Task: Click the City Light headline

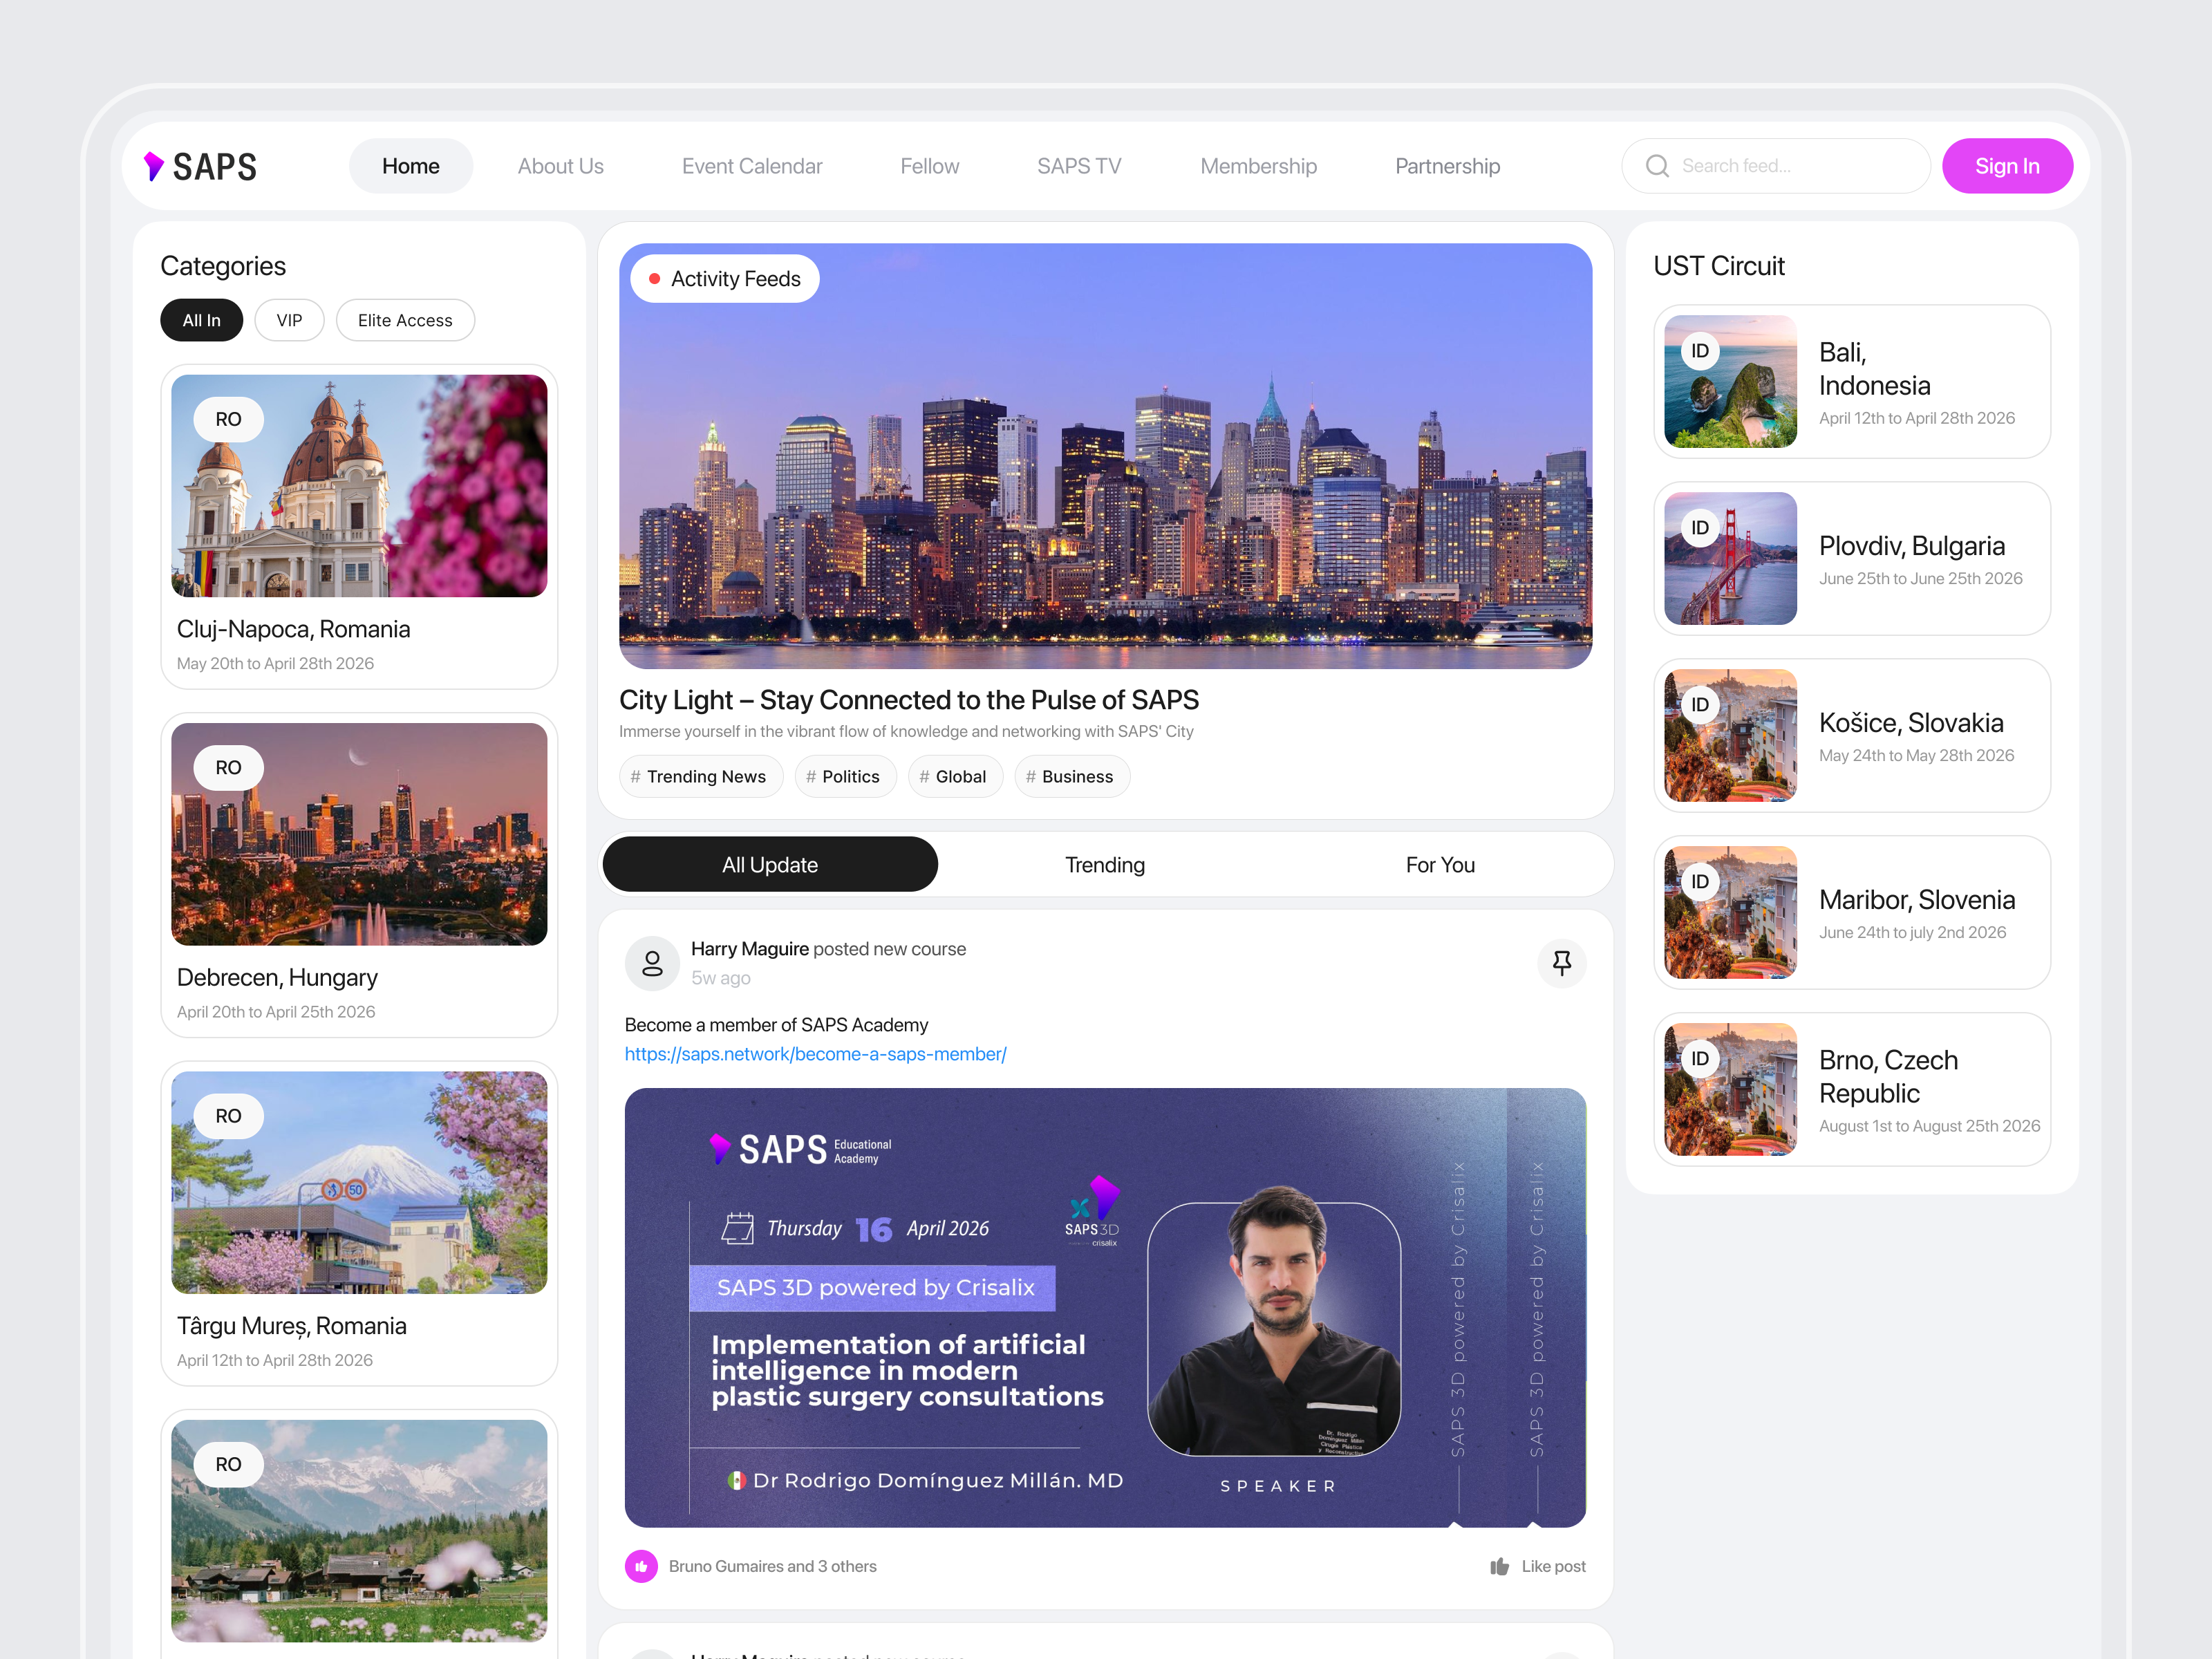Action: [x=908, y=700]
